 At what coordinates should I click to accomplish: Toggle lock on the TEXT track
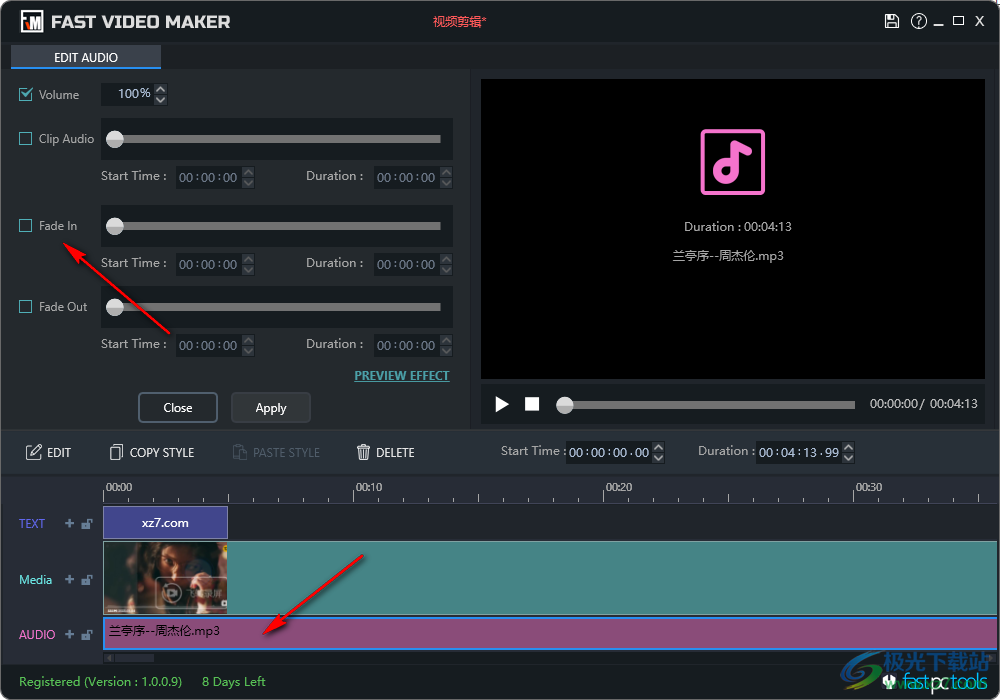tap(87, 523)
